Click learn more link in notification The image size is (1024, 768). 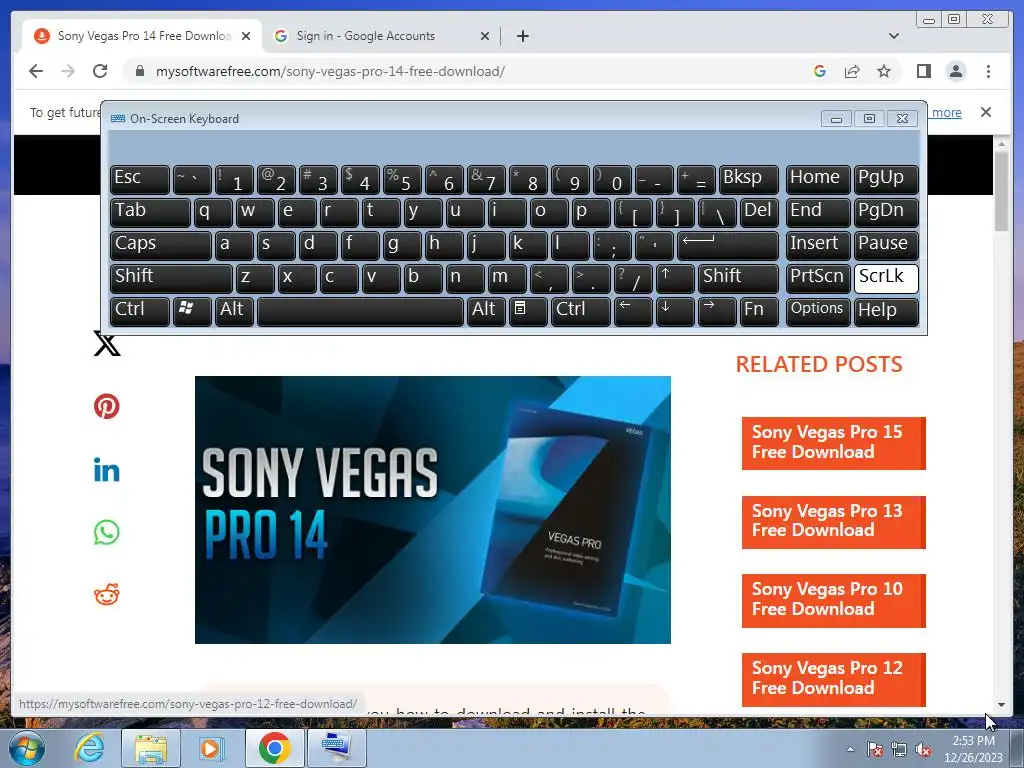pos(945,112)
